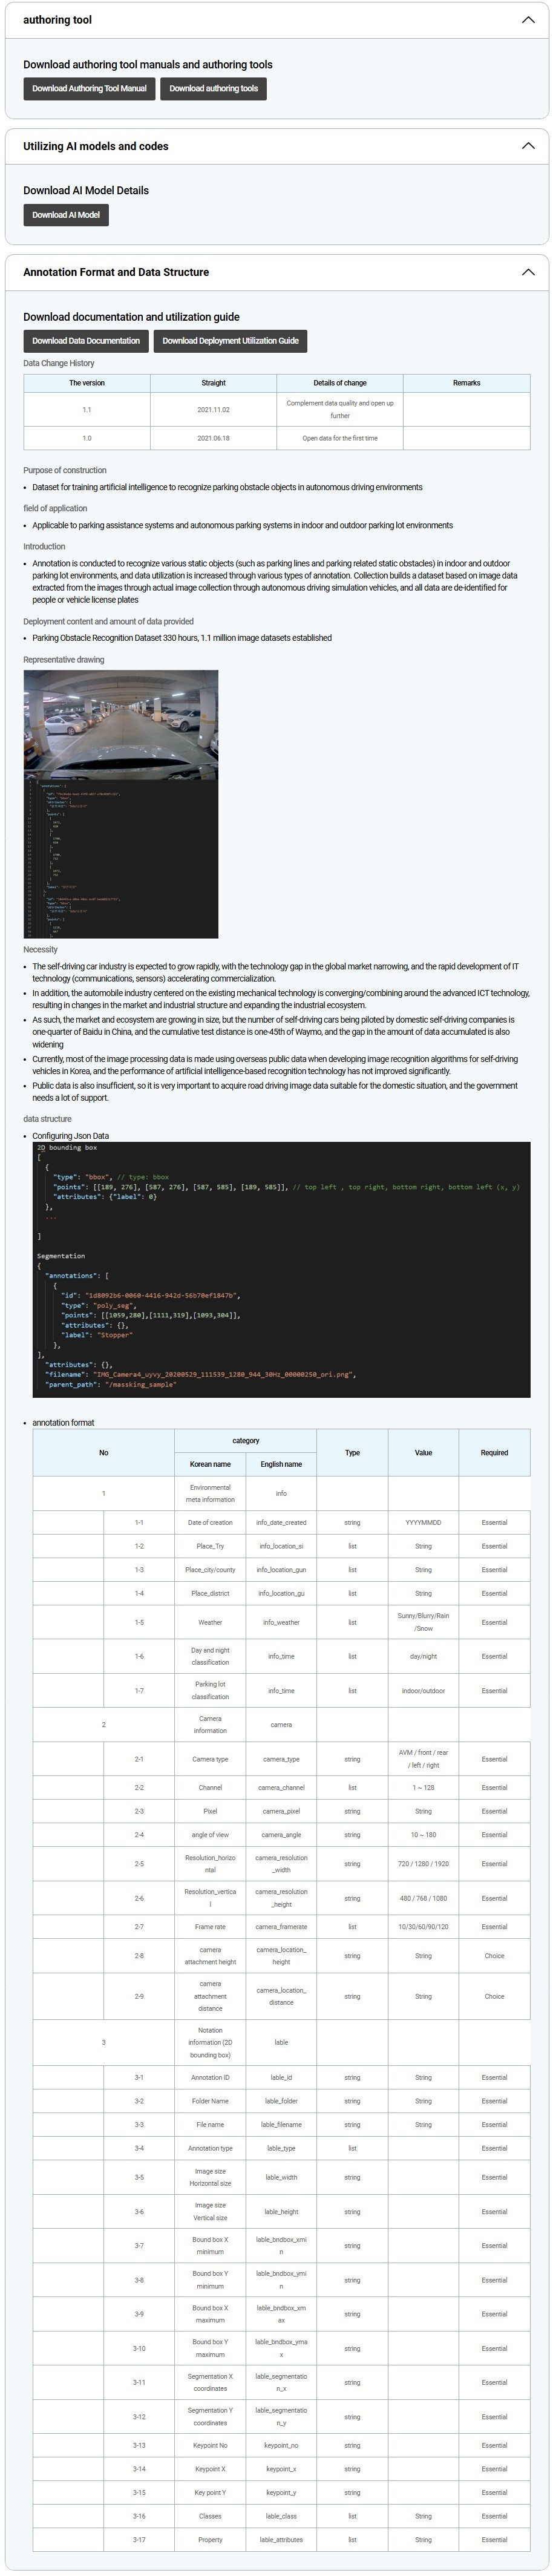The image size is (553, 2576).
Task: Get the Deployment Utilization Guide download
Action: click(230, 341)
